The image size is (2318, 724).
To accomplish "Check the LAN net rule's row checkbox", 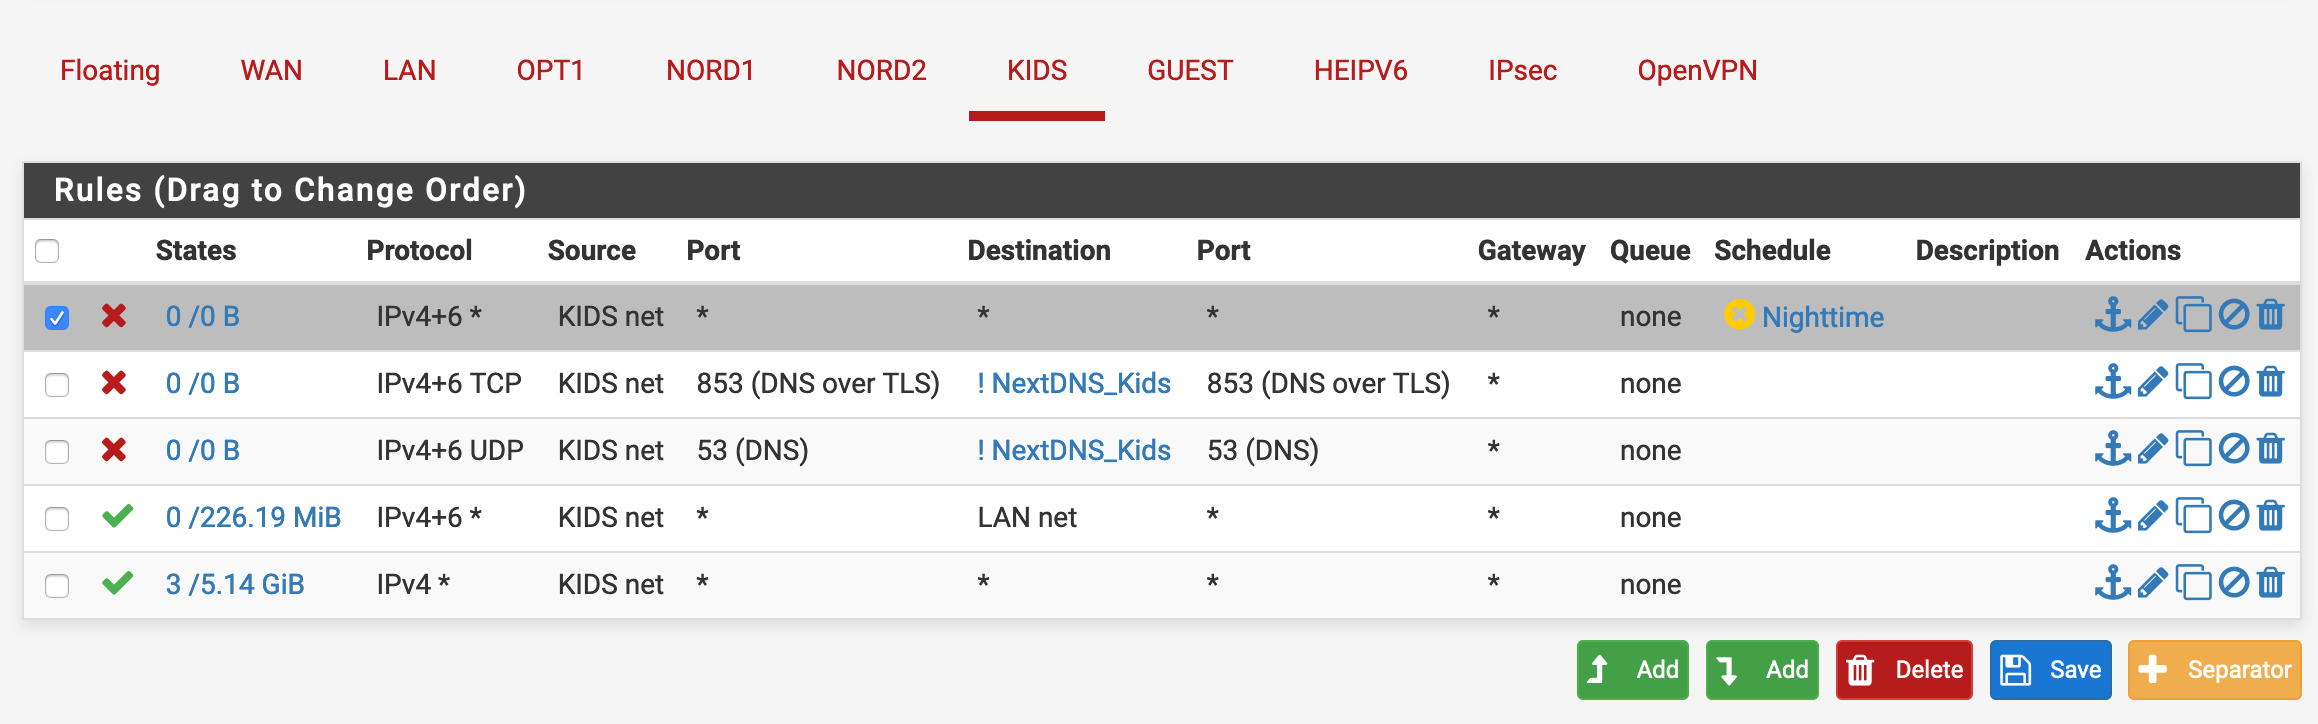I will point(57,517).
